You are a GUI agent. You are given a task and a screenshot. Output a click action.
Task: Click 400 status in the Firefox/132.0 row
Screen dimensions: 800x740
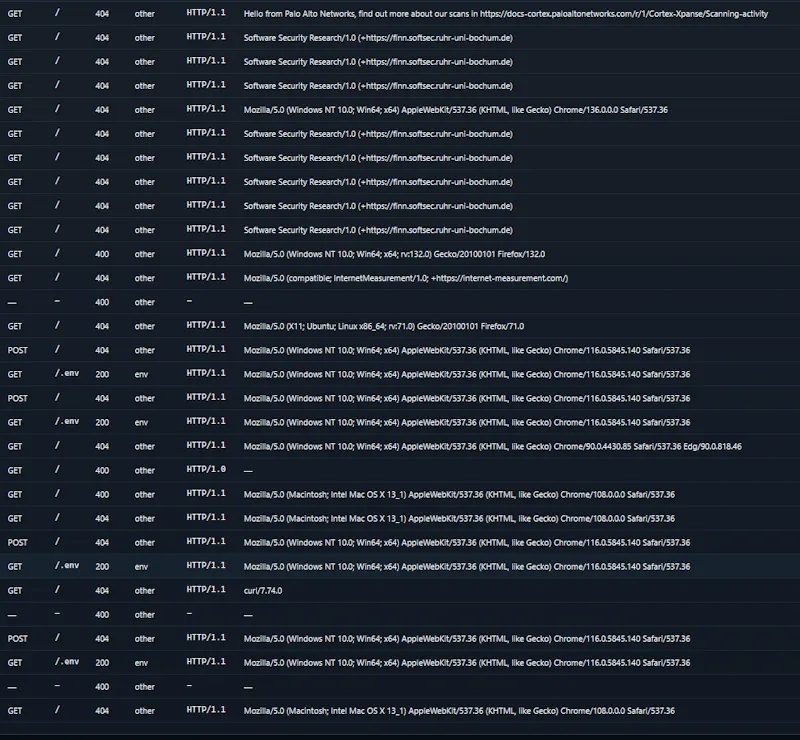pyautogui.click(x=102, y=254)
